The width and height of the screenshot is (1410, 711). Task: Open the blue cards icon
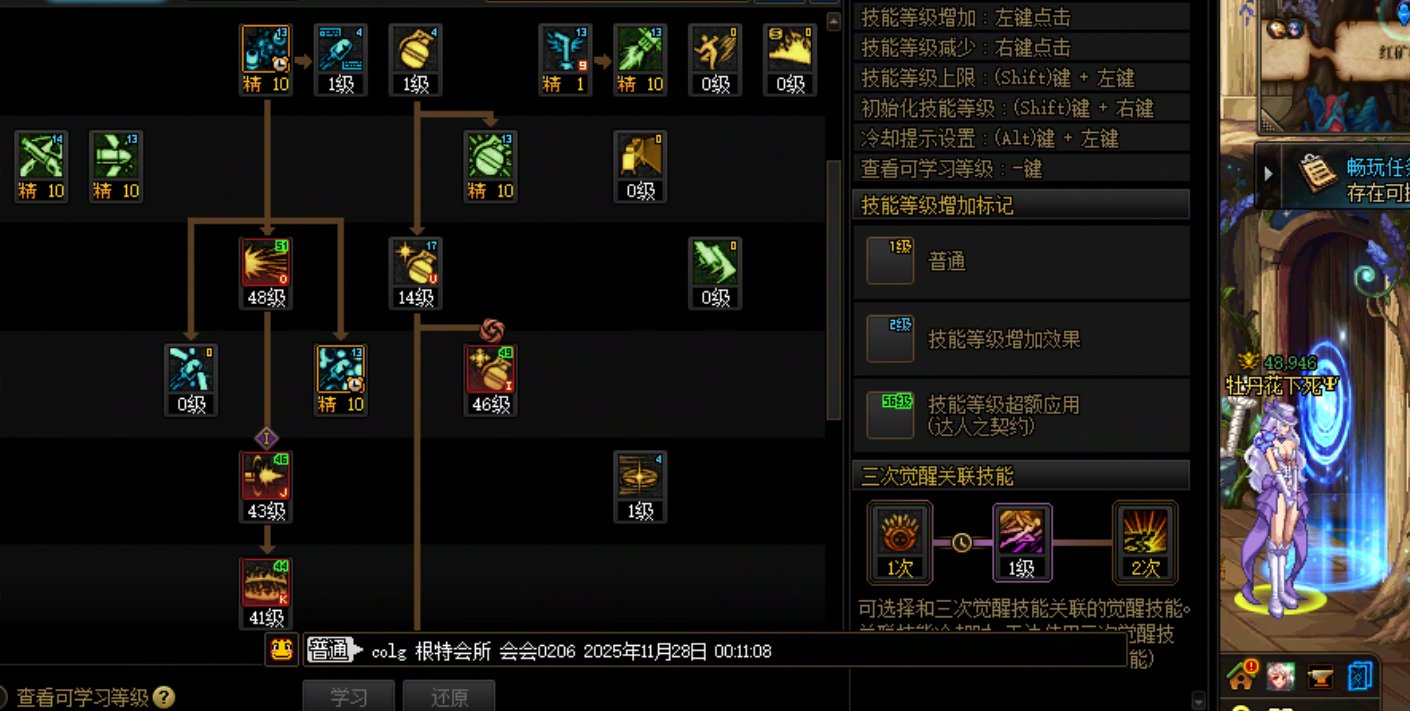click(1362, 677)
